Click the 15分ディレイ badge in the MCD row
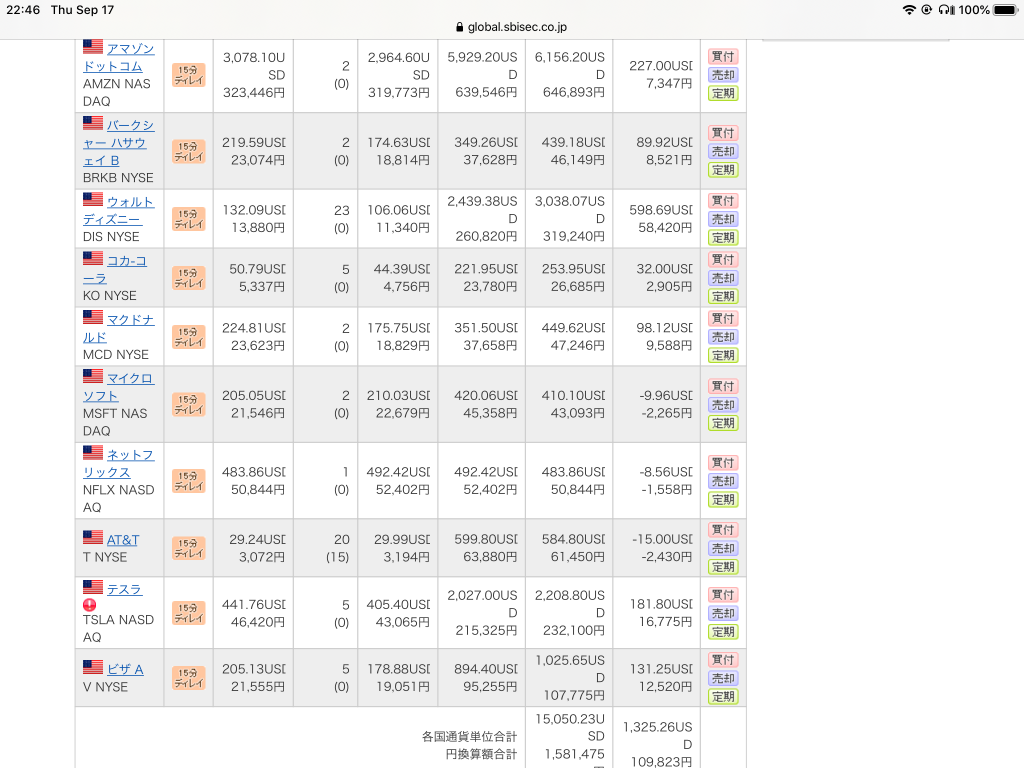 pos(189,337)
